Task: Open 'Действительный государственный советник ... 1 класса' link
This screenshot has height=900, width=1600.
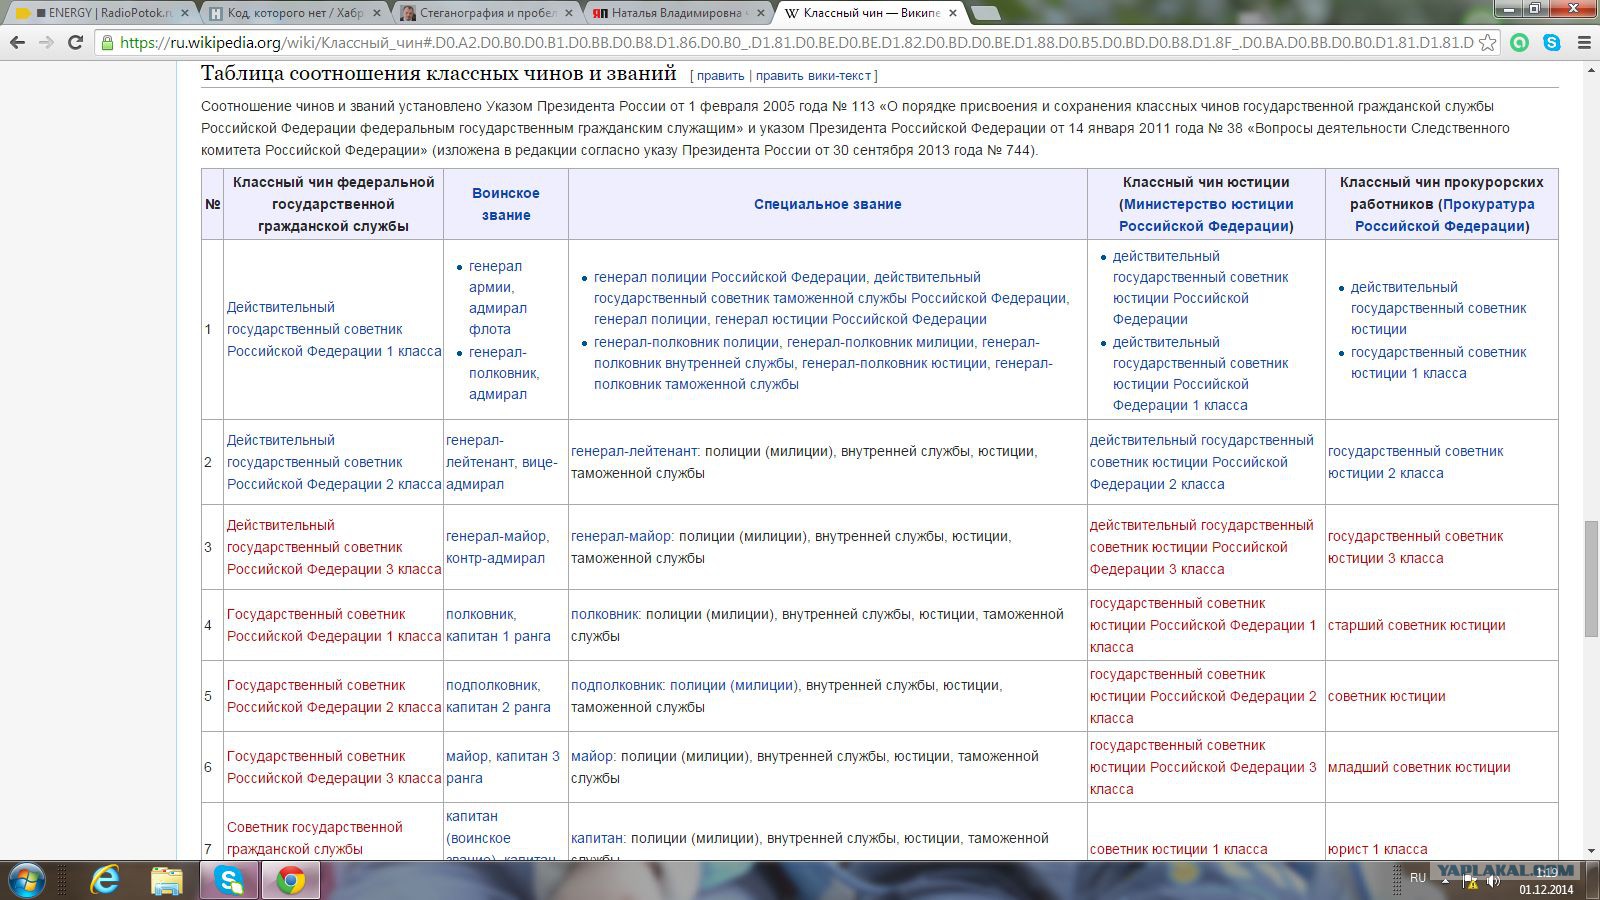Action: click(x=334, y=329)
